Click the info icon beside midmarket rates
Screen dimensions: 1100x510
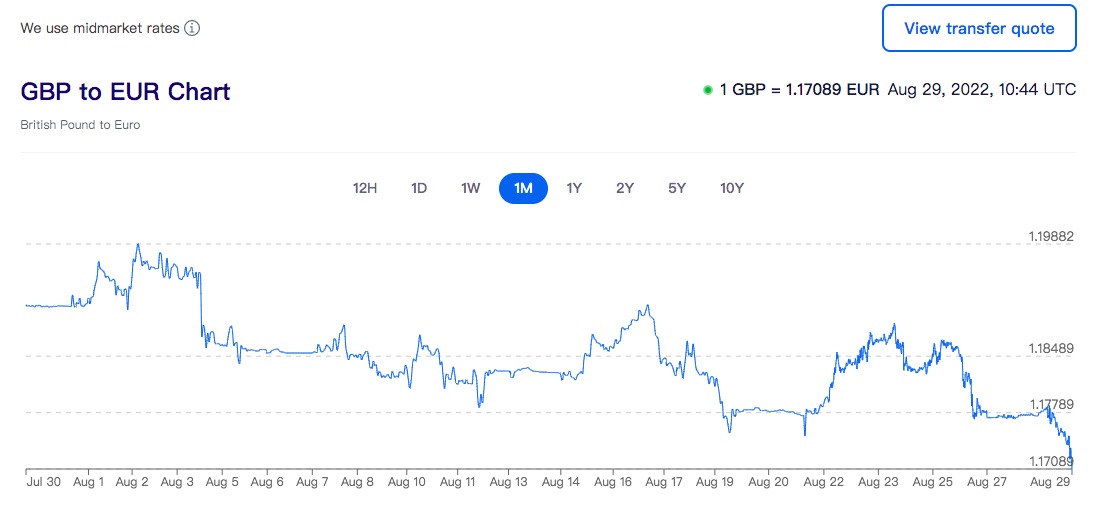pos(192,29)
